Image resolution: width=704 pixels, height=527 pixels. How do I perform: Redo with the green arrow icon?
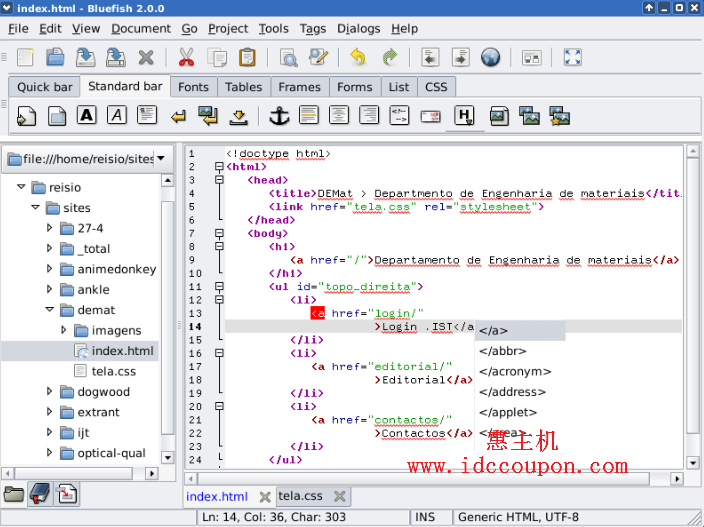[x=389, y=57]
